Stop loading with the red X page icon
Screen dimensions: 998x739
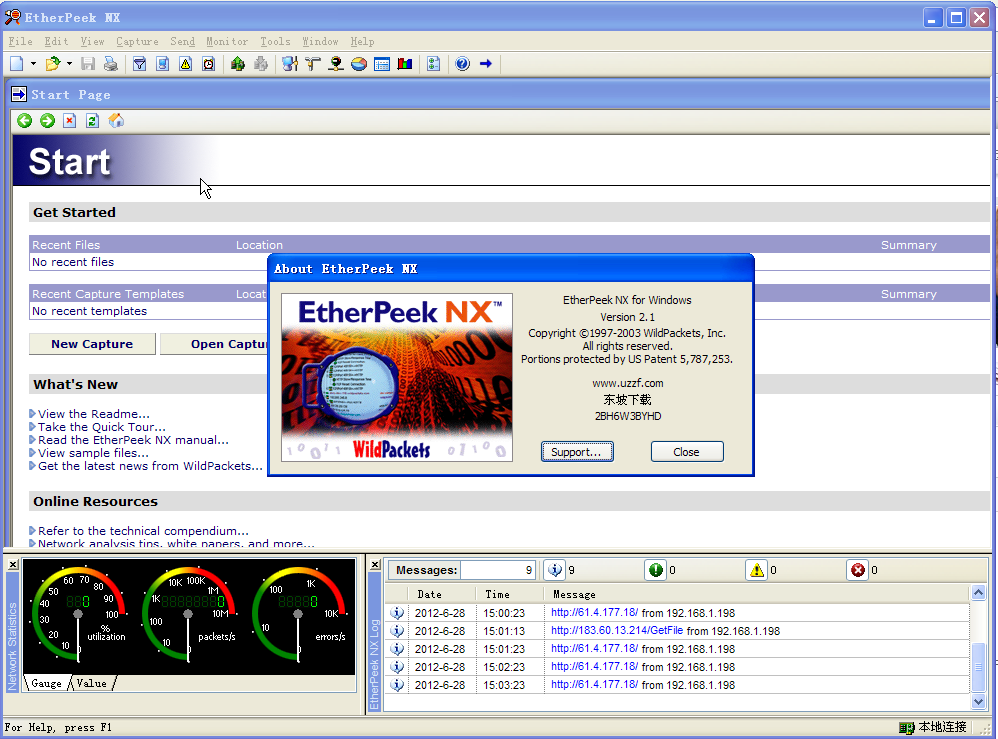(69, 121)
